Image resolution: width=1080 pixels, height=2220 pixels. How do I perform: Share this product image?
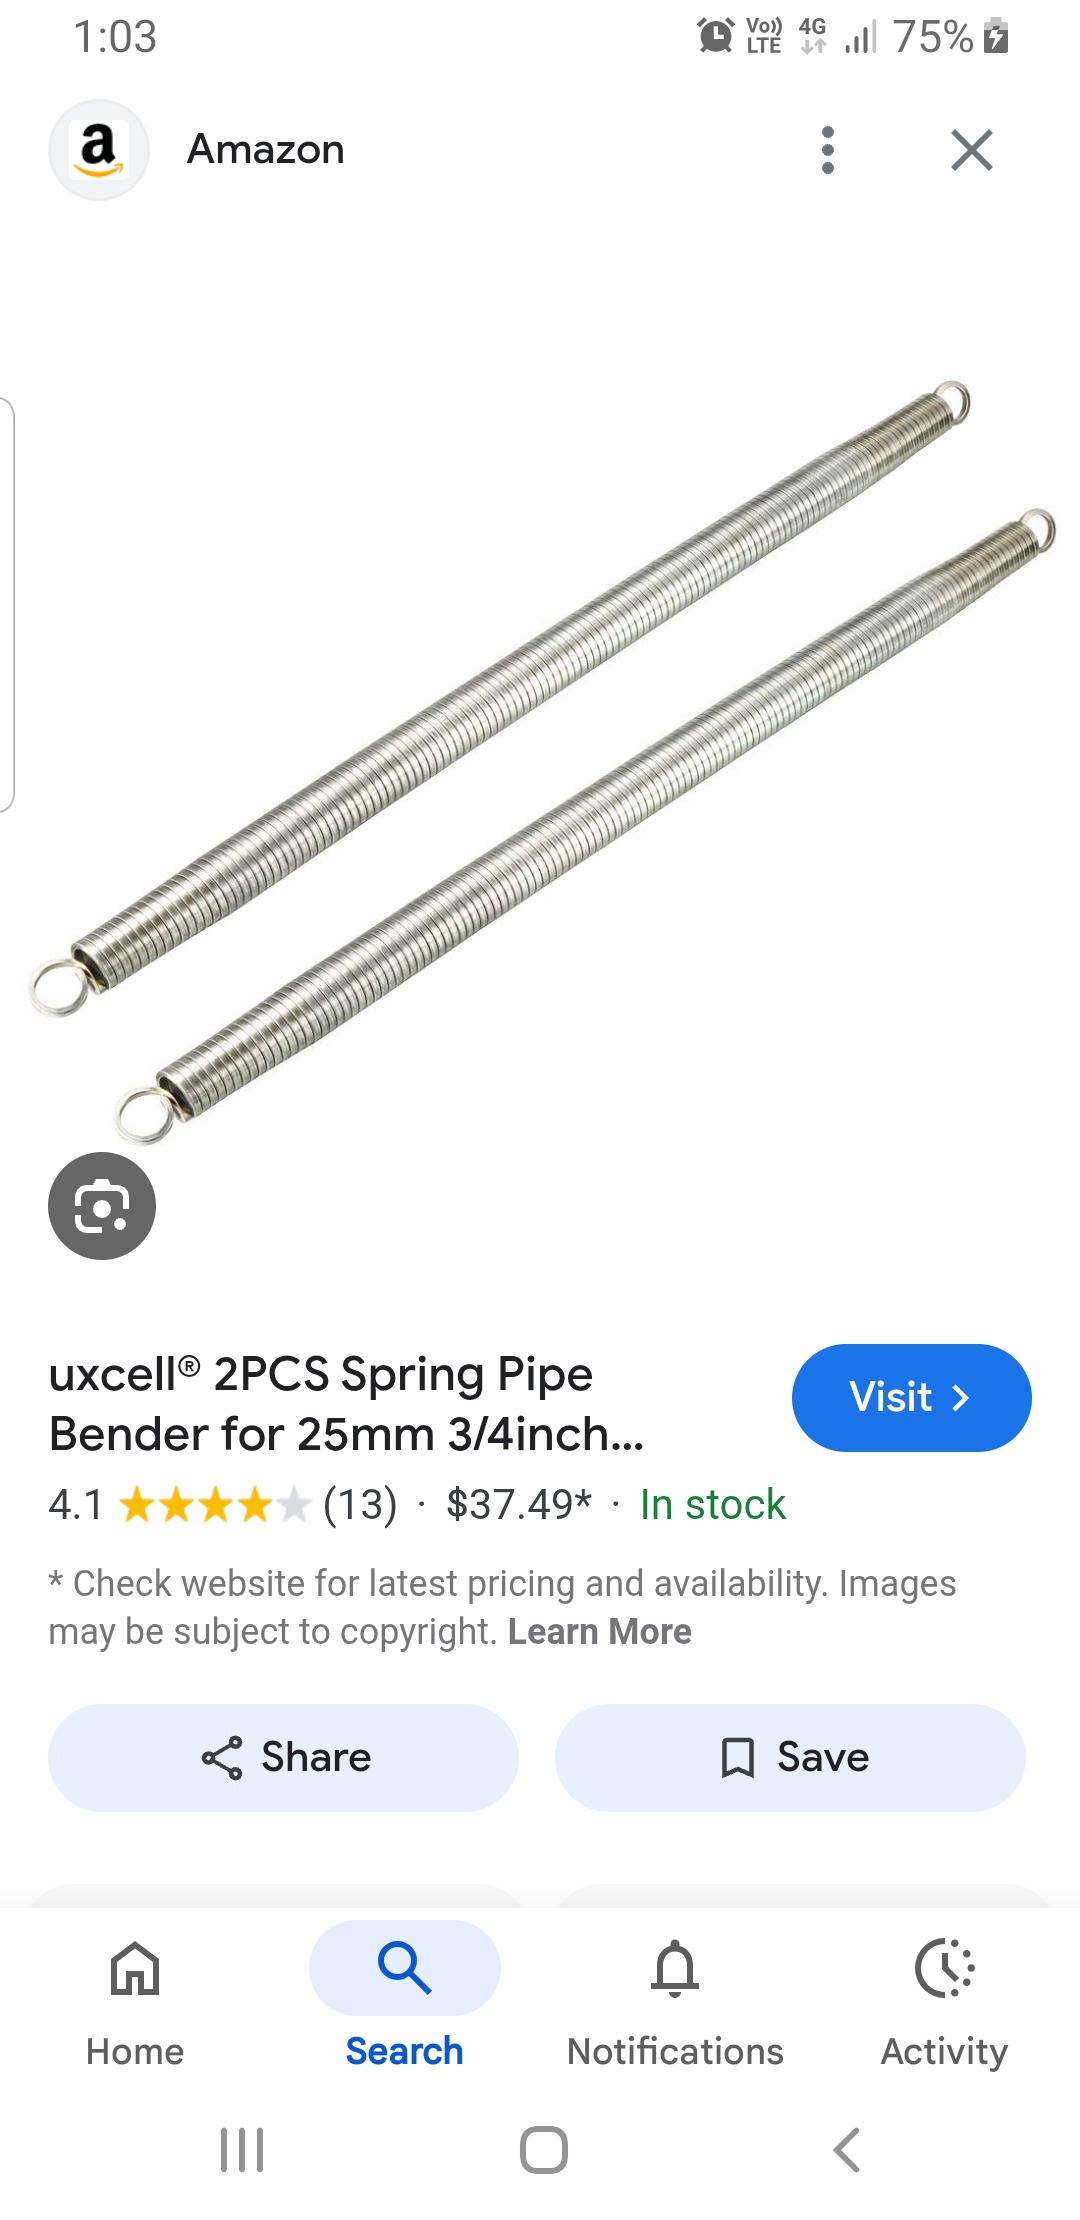[x=283, y=1757]
